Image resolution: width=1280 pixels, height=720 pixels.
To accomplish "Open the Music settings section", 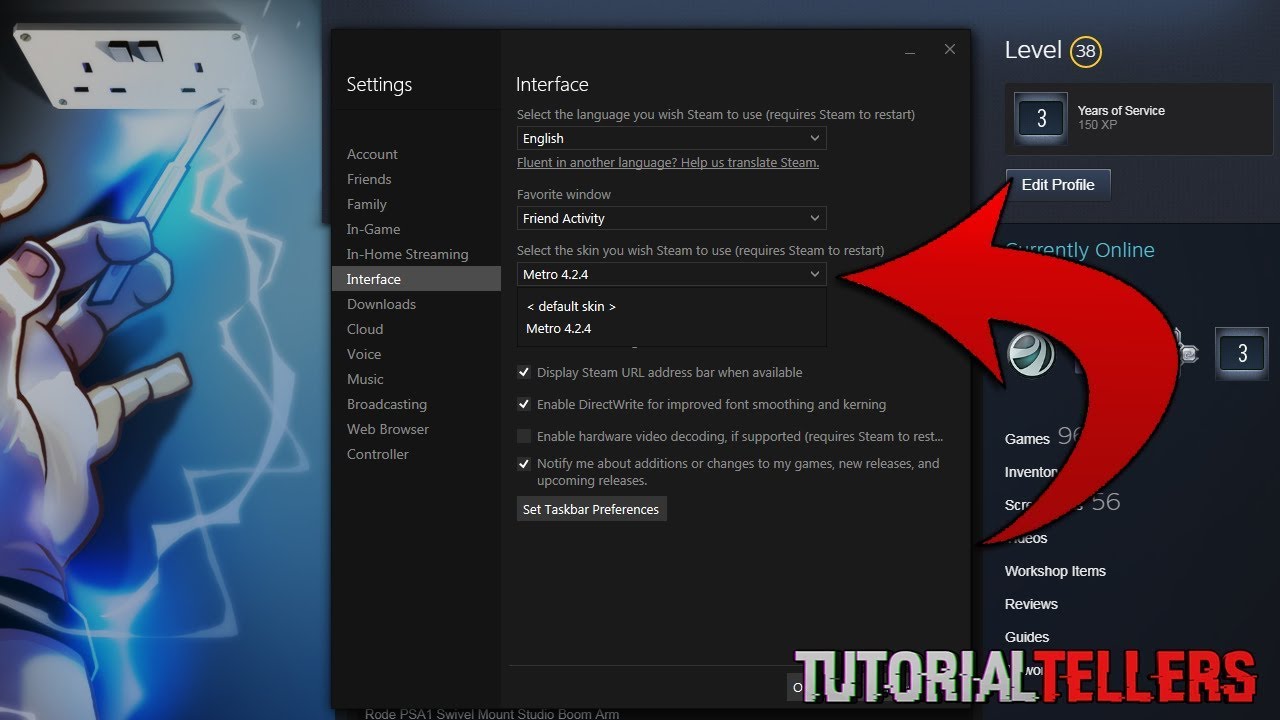I will click(365, 379).
